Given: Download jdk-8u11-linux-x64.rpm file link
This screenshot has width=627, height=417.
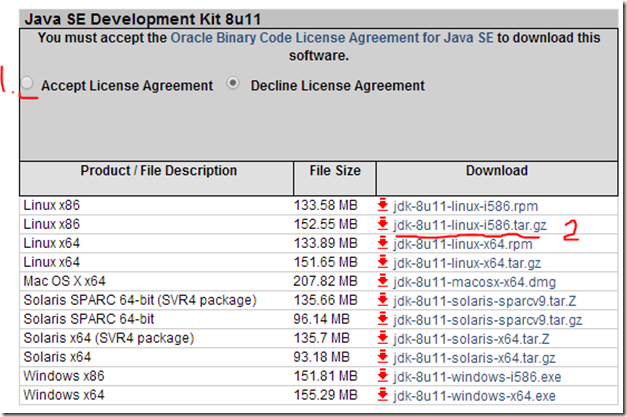Looking at the screenshot, I should [x=462, y=242].
